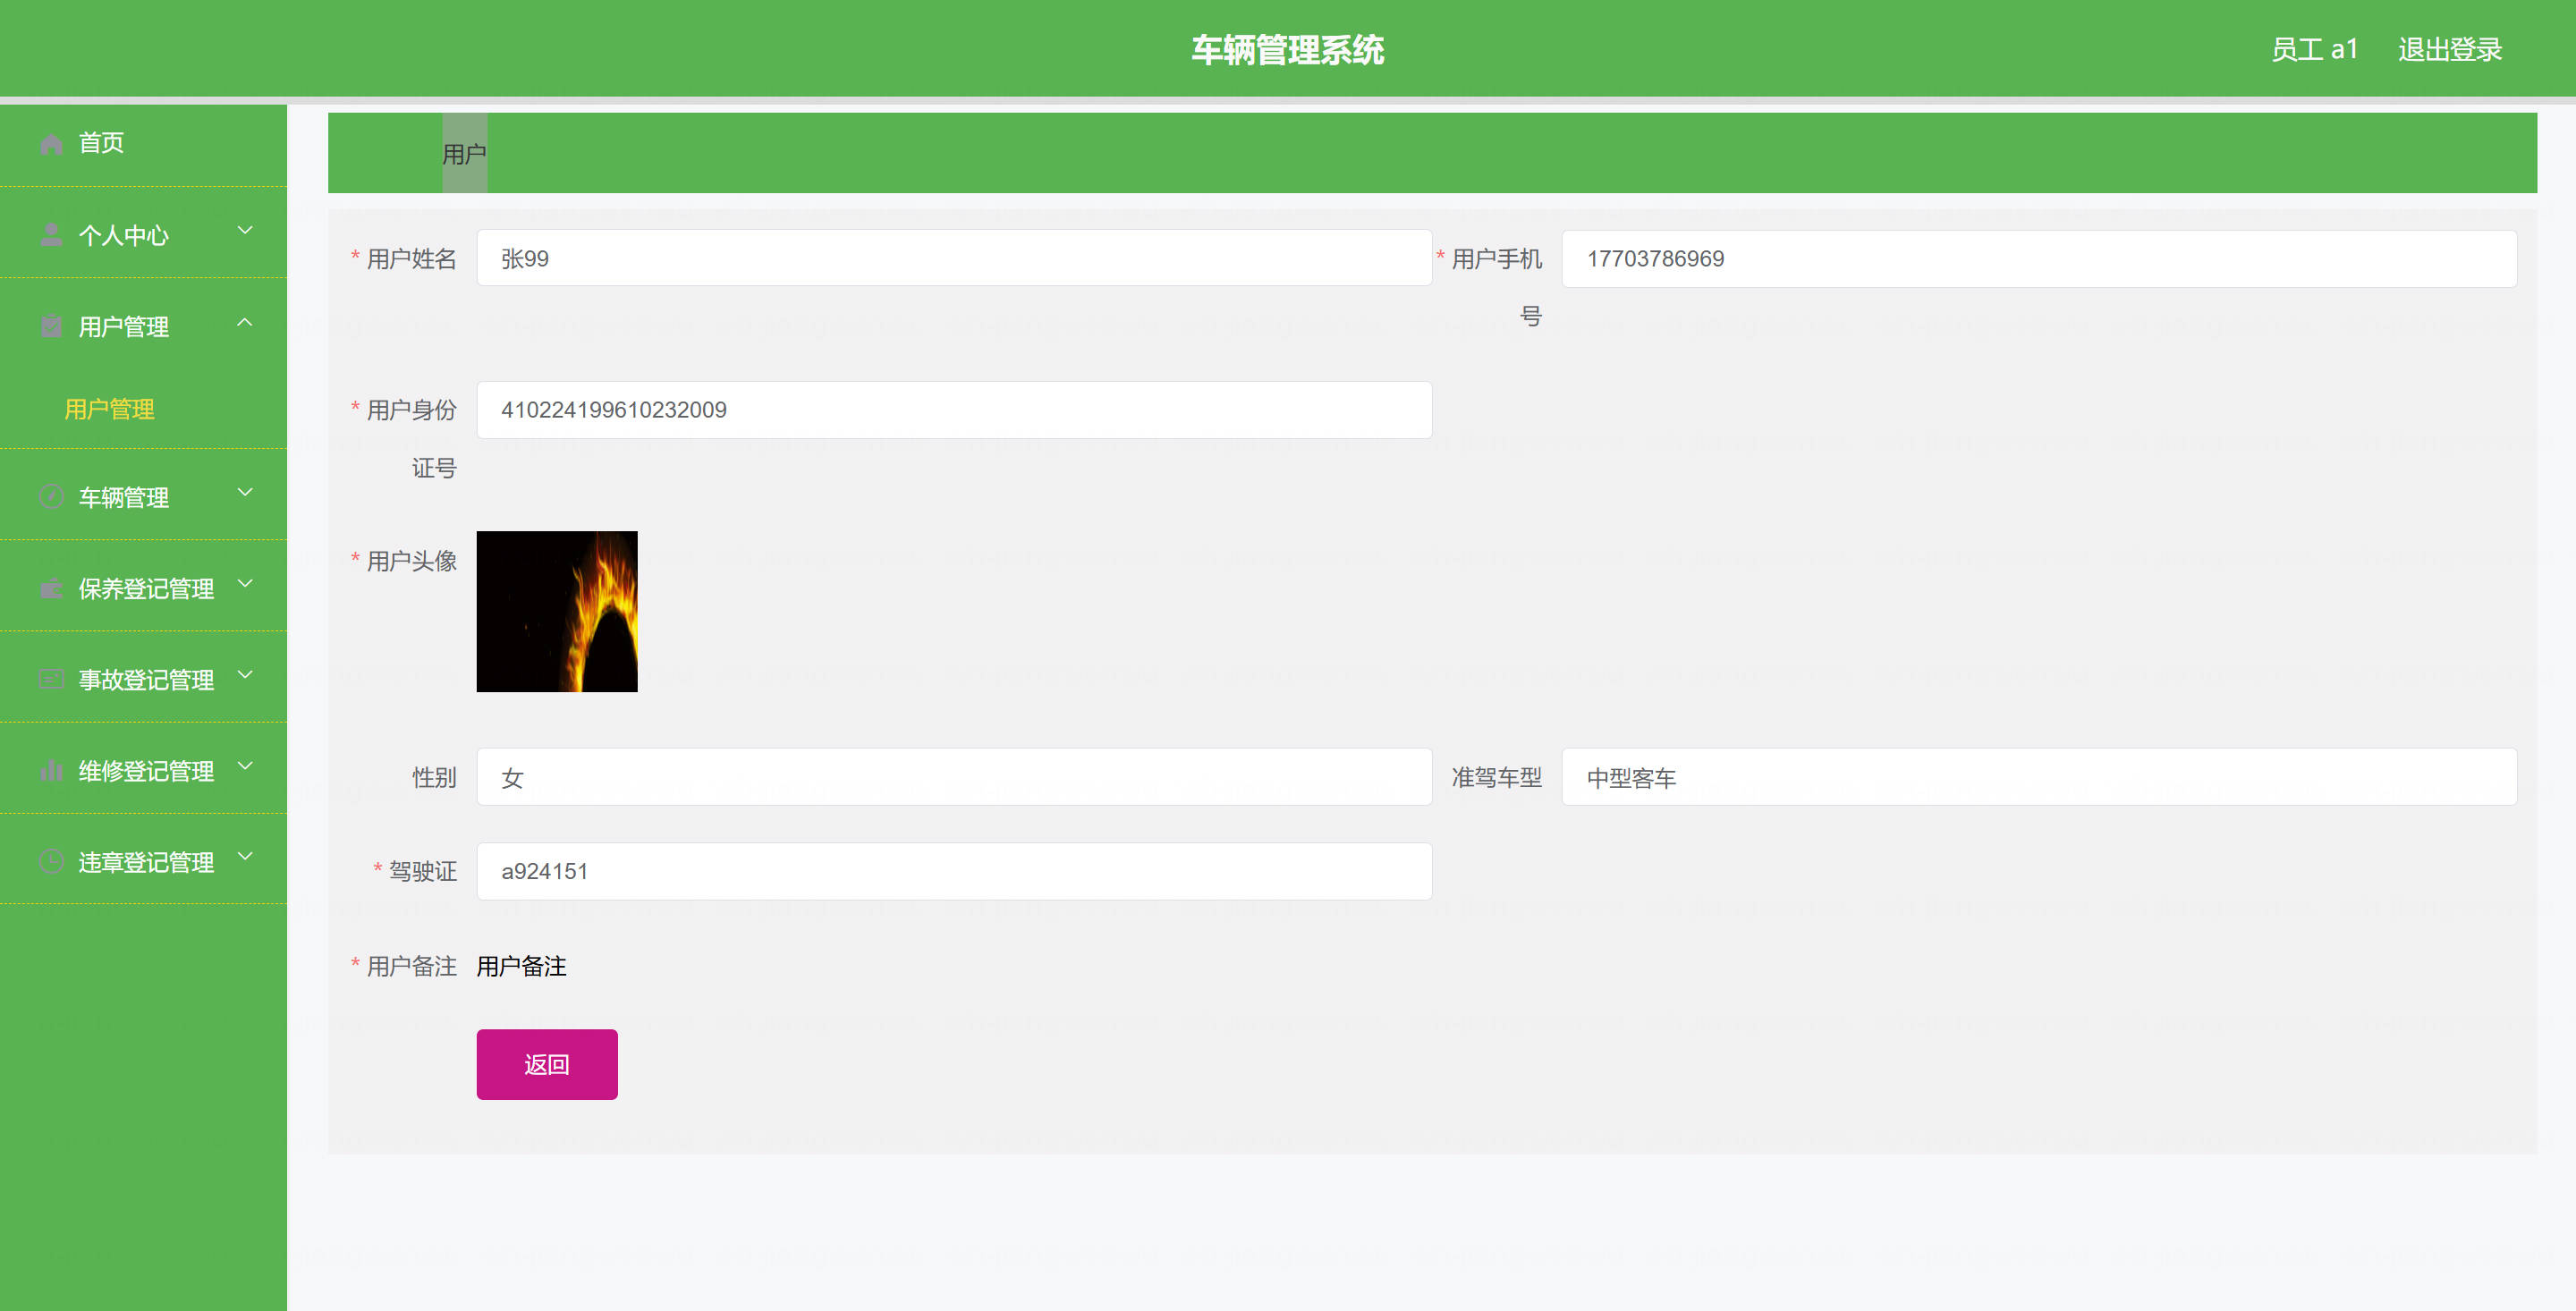Image resolution: width=2576 pixels, height=1311 pixels.
Task: Click the 员工 a1 account label
Action: 2314,49
